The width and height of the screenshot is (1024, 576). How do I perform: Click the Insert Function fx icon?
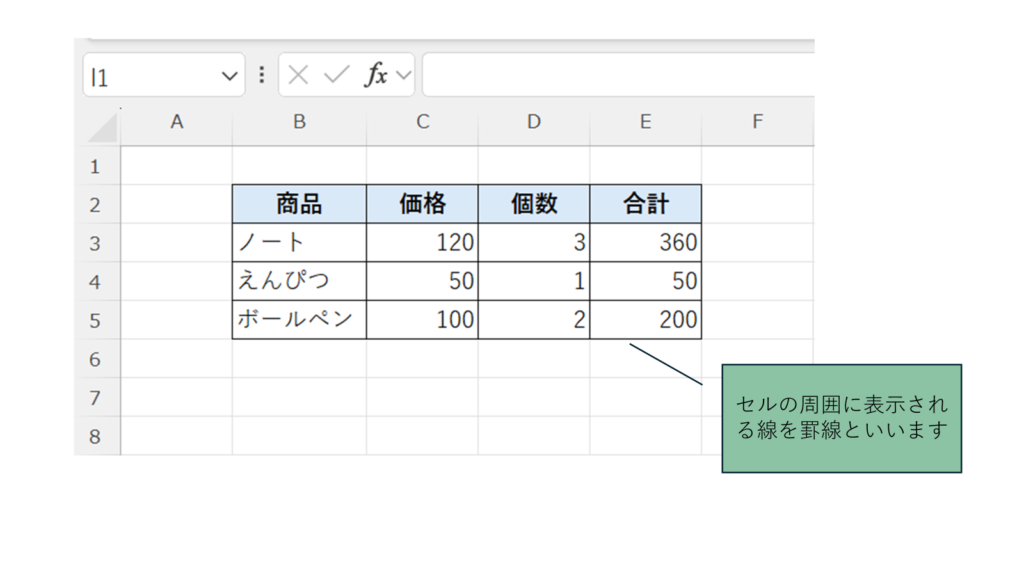pyautogui.click(x=375, y=75)
